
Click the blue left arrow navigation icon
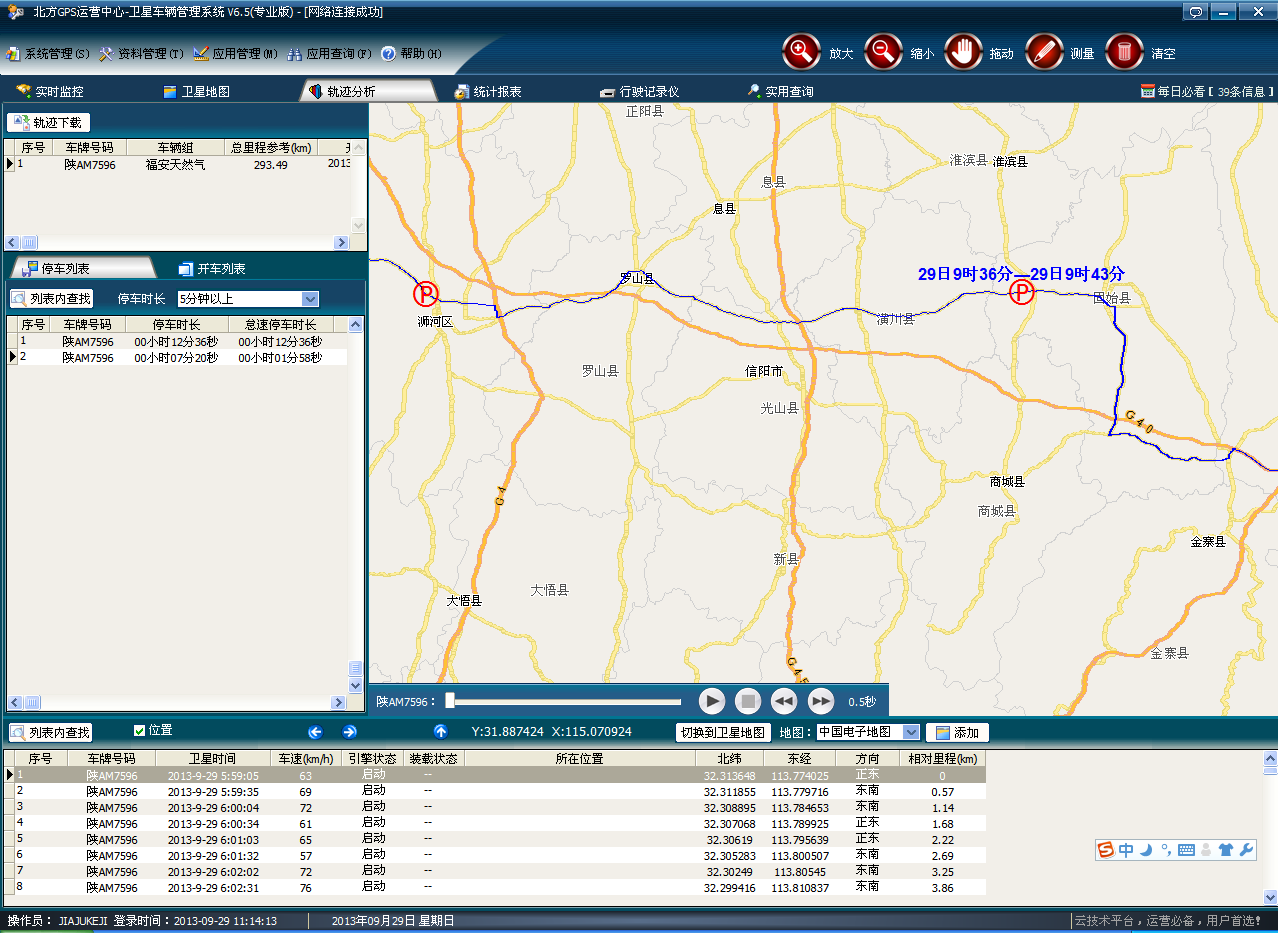coord(315,732)
